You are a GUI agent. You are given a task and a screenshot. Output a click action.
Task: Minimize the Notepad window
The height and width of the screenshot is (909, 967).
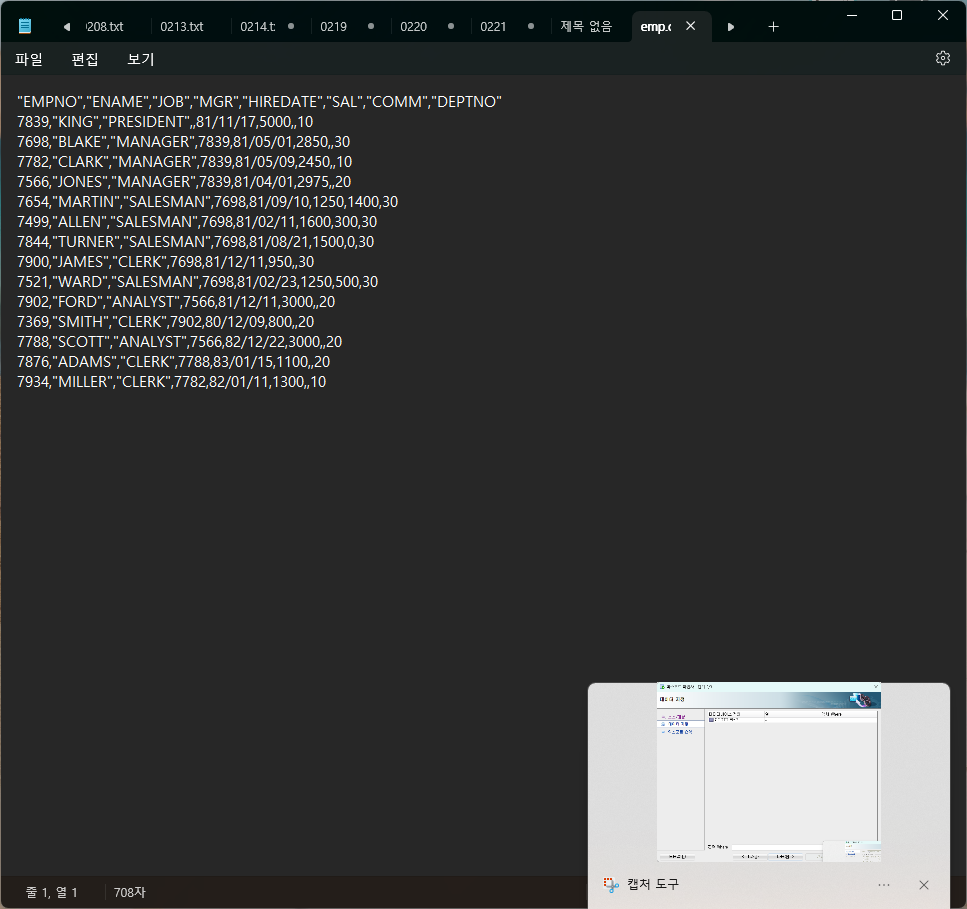tap(852, 15)
